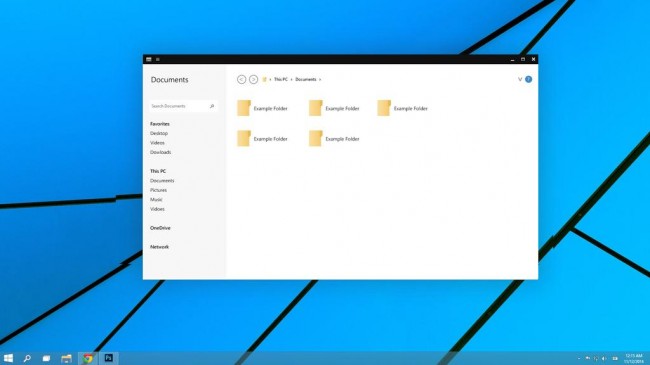650x365 pixels.
Task: Expand the ribbon with the V chevron
Action: 520,79
